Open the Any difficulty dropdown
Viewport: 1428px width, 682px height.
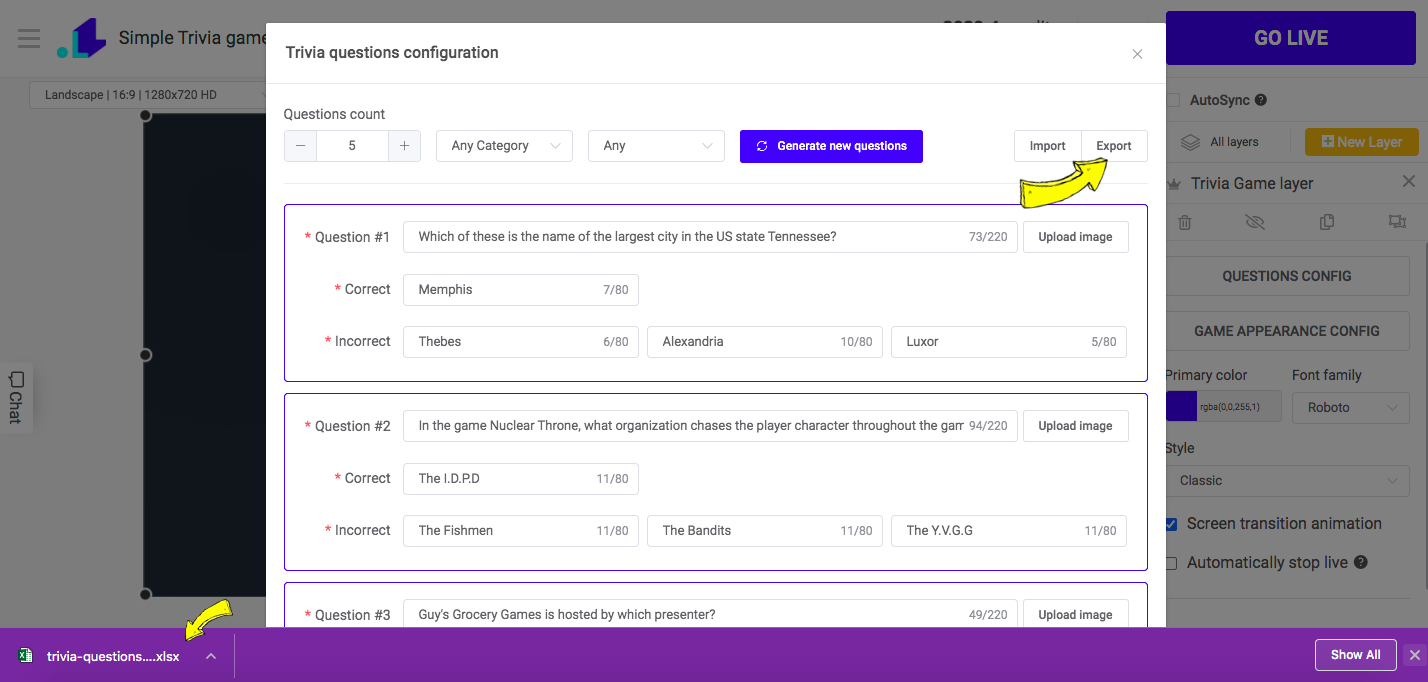656,146
